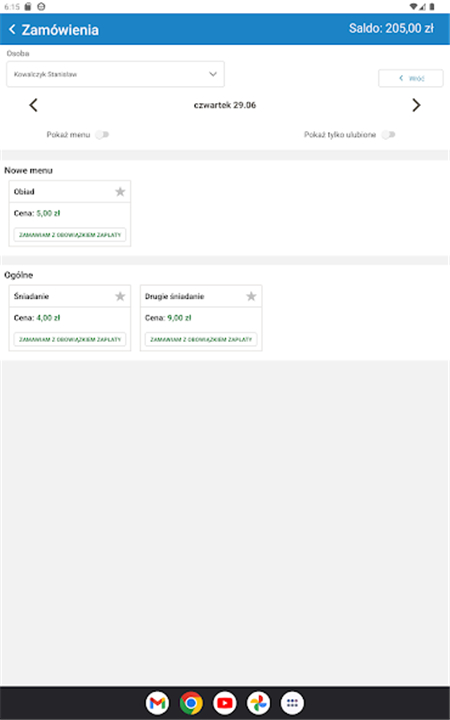This screenshot has height=720, width=450.
Task: Expand person selector chevron
Action: click(x=213, y=74)
